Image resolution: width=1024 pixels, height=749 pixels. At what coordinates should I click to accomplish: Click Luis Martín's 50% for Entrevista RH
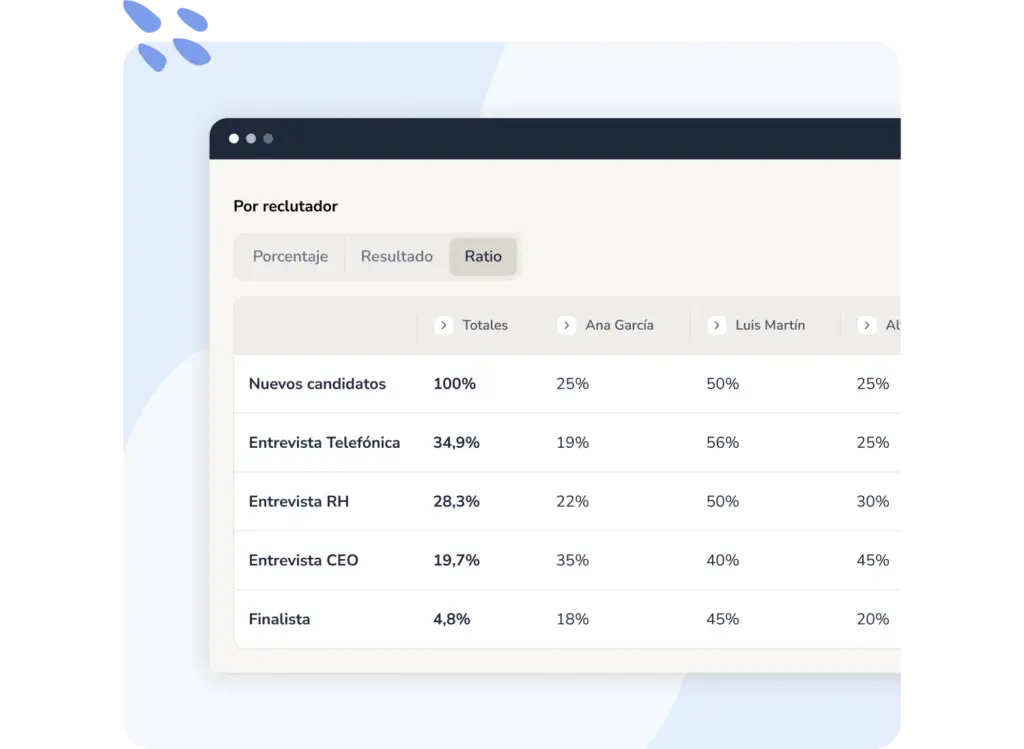723,502
